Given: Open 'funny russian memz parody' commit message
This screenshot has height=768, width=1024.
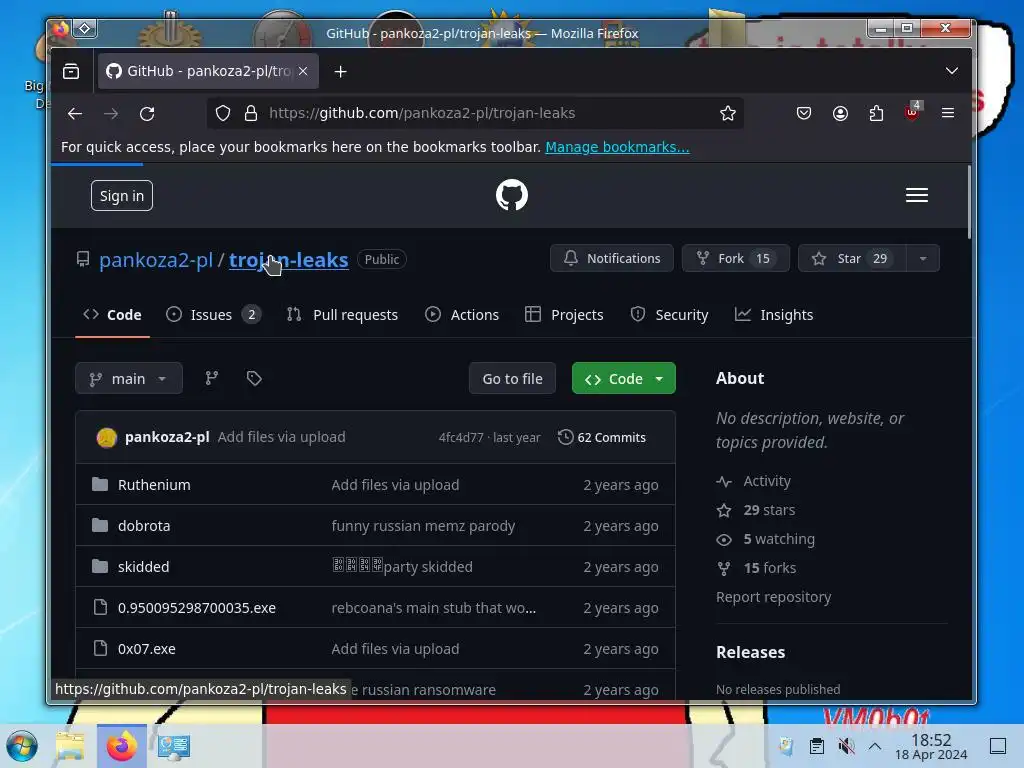Looking at the screenshot, I should (x=423, y=526).
